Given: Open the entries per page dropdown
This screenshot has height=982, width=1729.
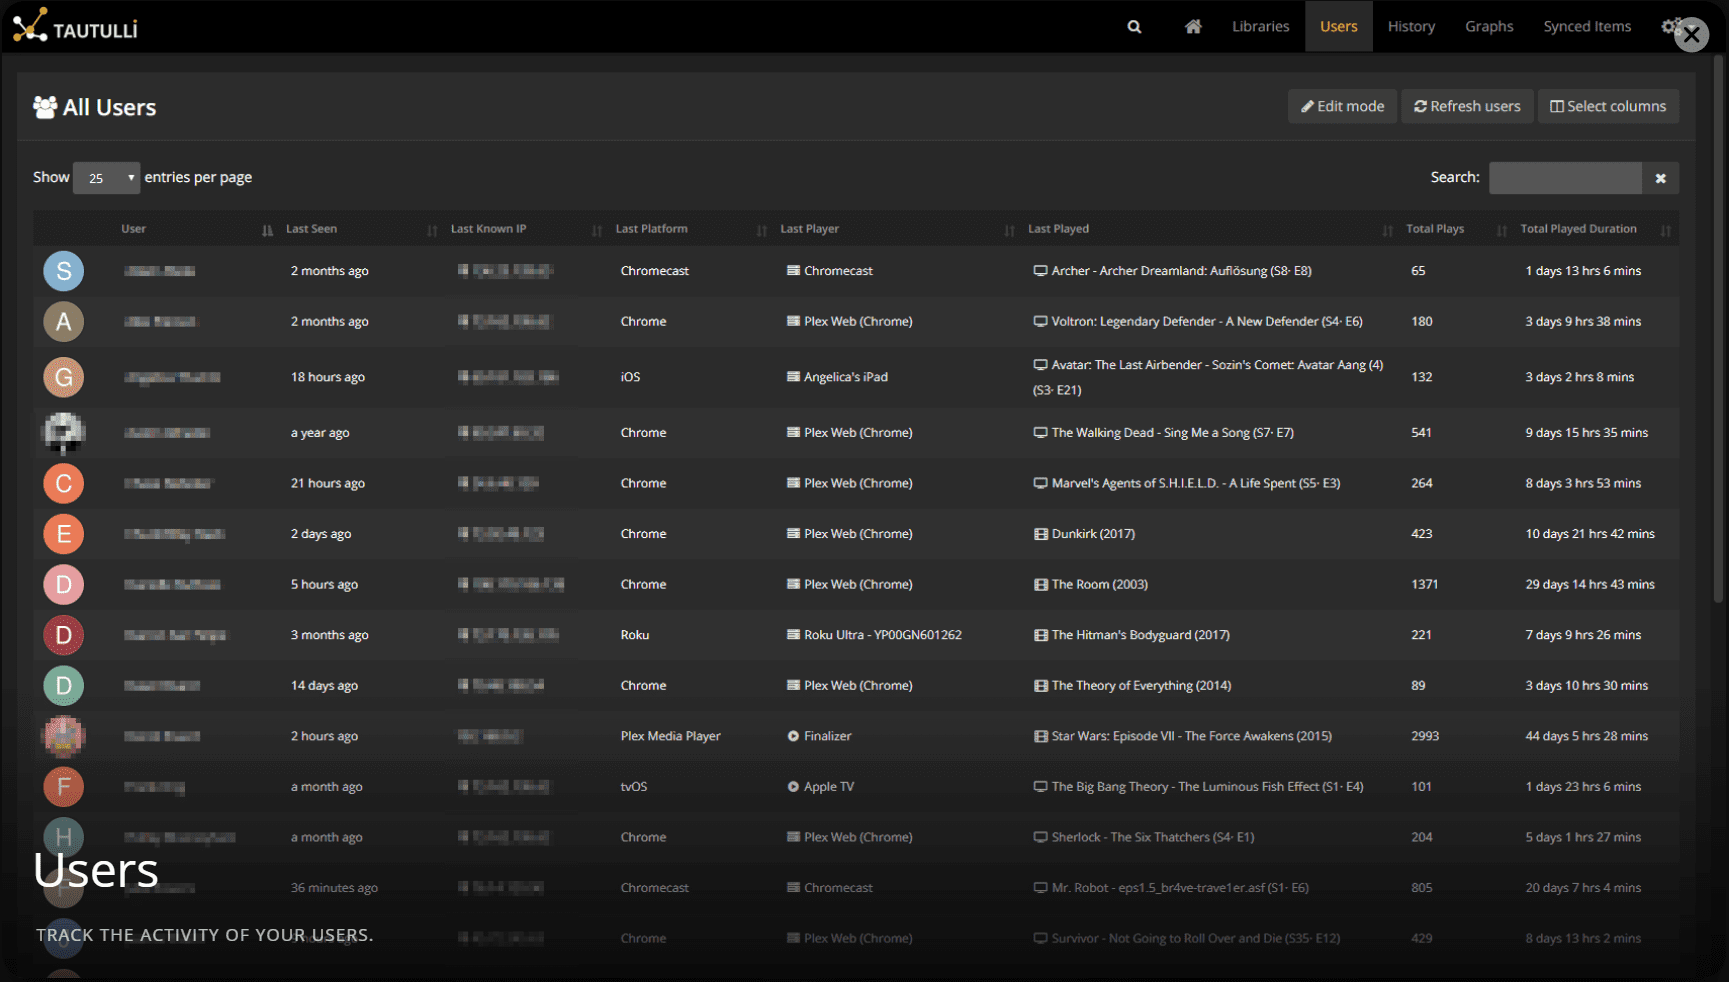Looking at the screenshot, I should tap(106, 178).
